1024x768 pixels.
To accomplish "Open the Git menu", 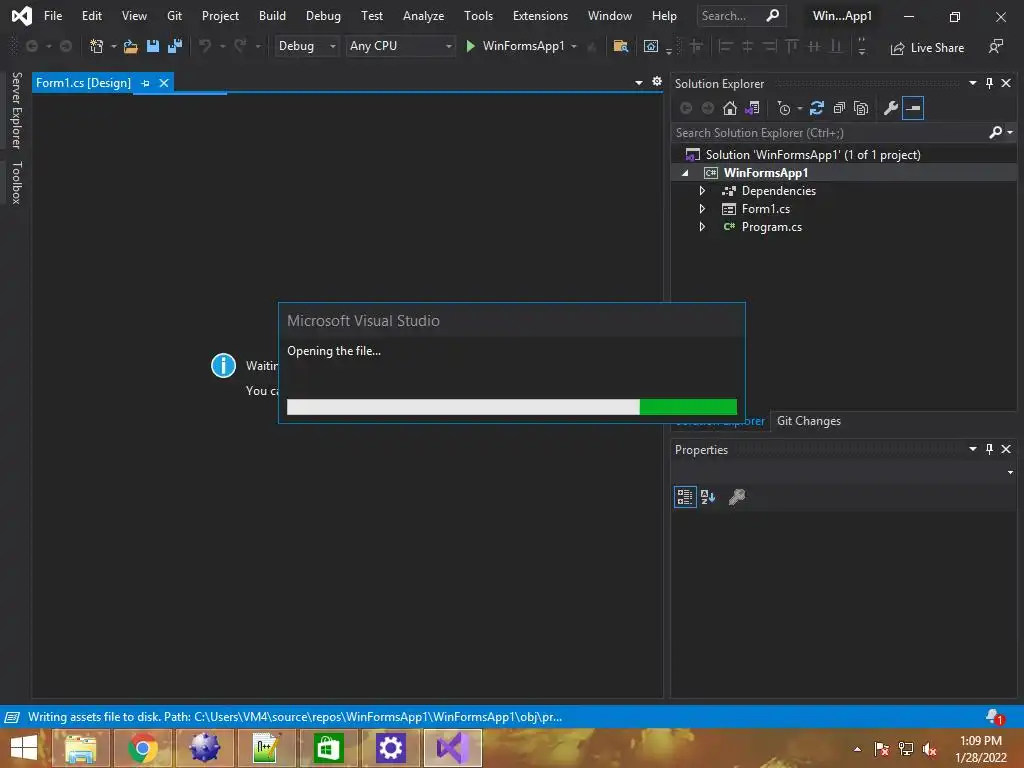I will pos(174,16).
